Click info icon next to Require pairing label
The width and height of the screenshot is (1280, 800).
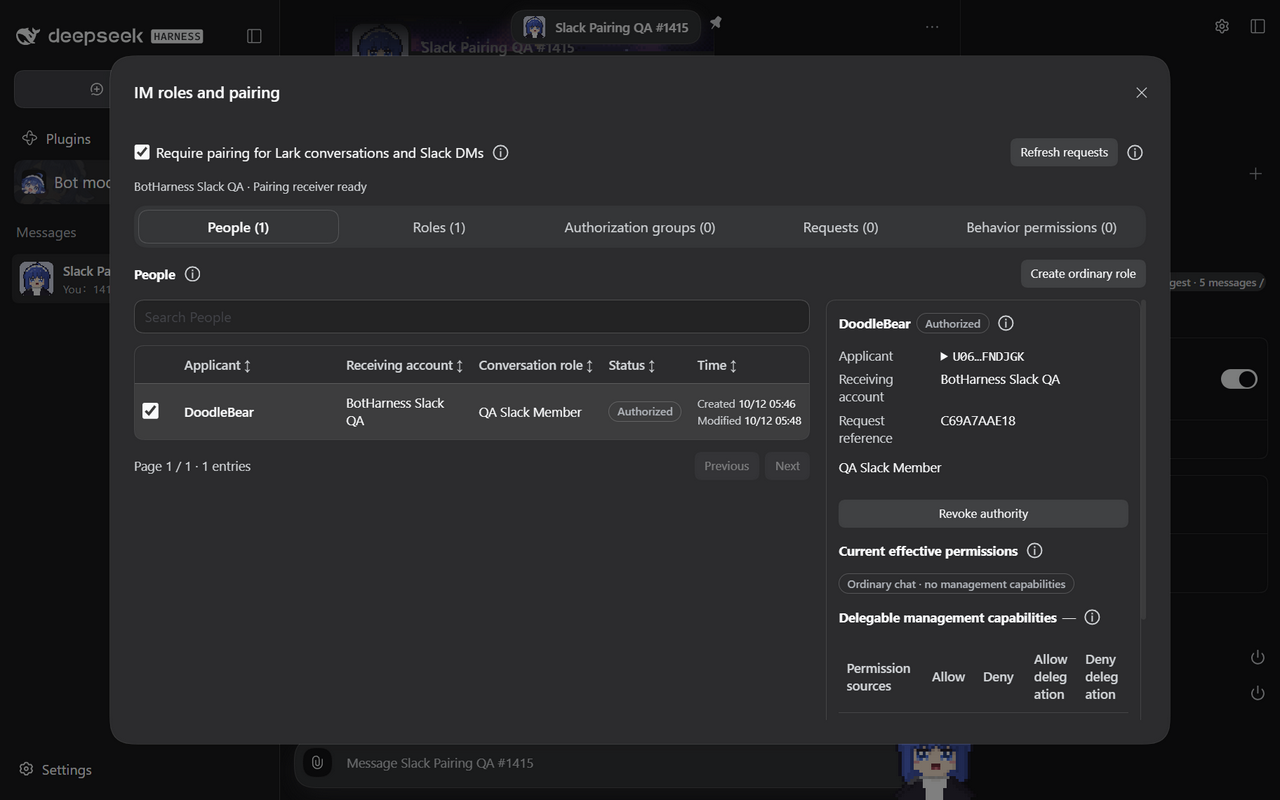coord(501,153)
